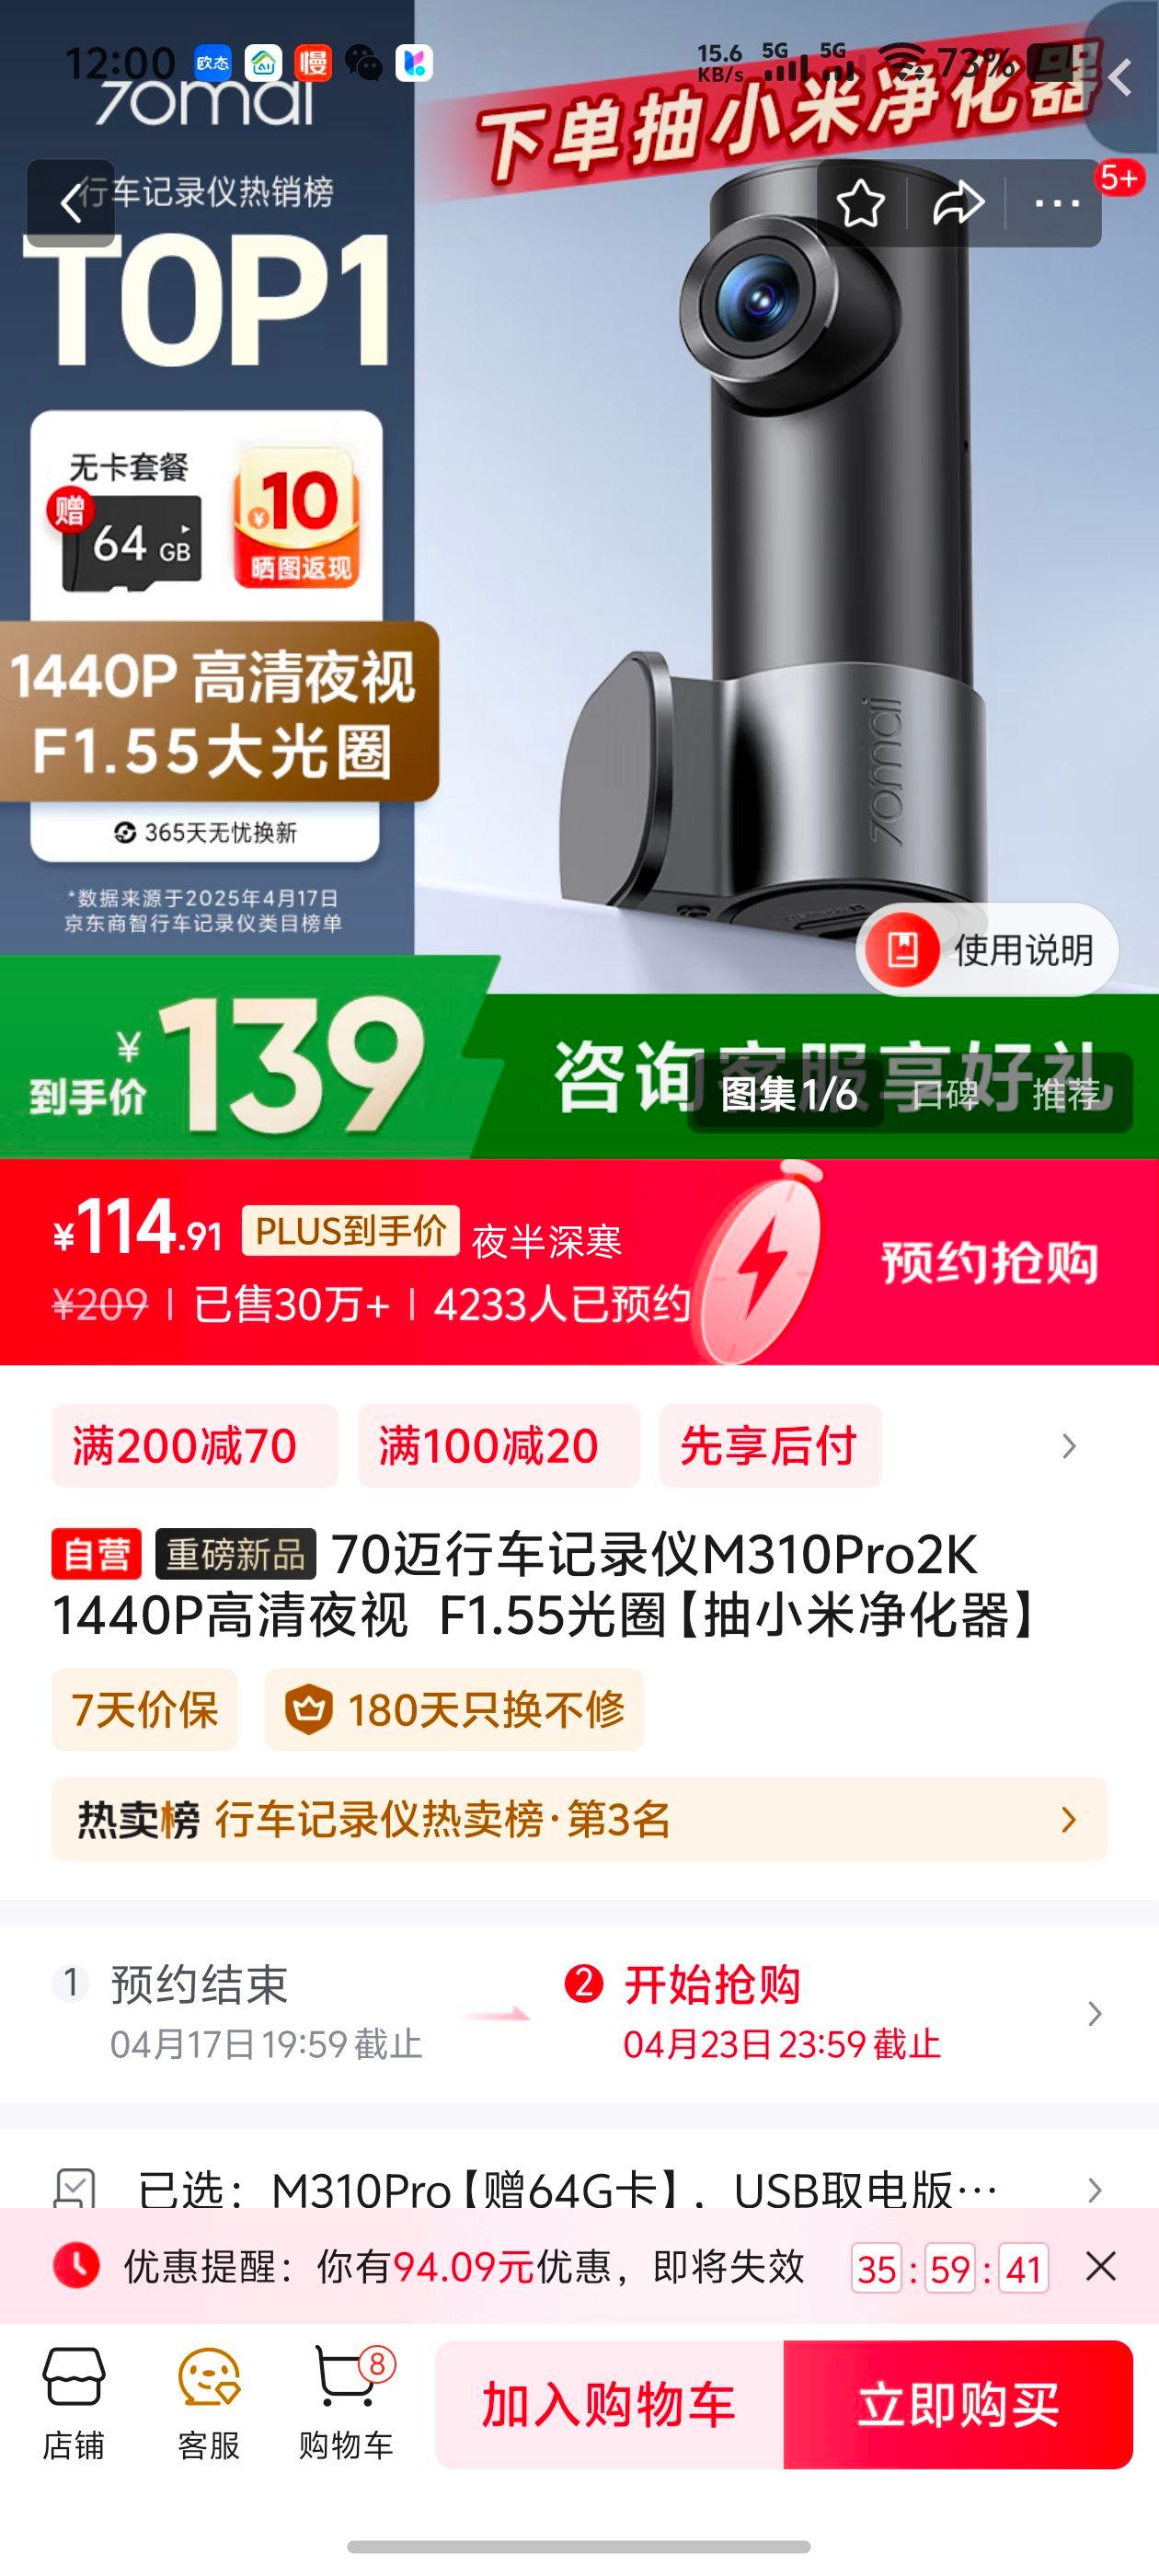Tap 立即购买 button
Viewport: 1159px width, 2576px height.
tap(958, 2405)
